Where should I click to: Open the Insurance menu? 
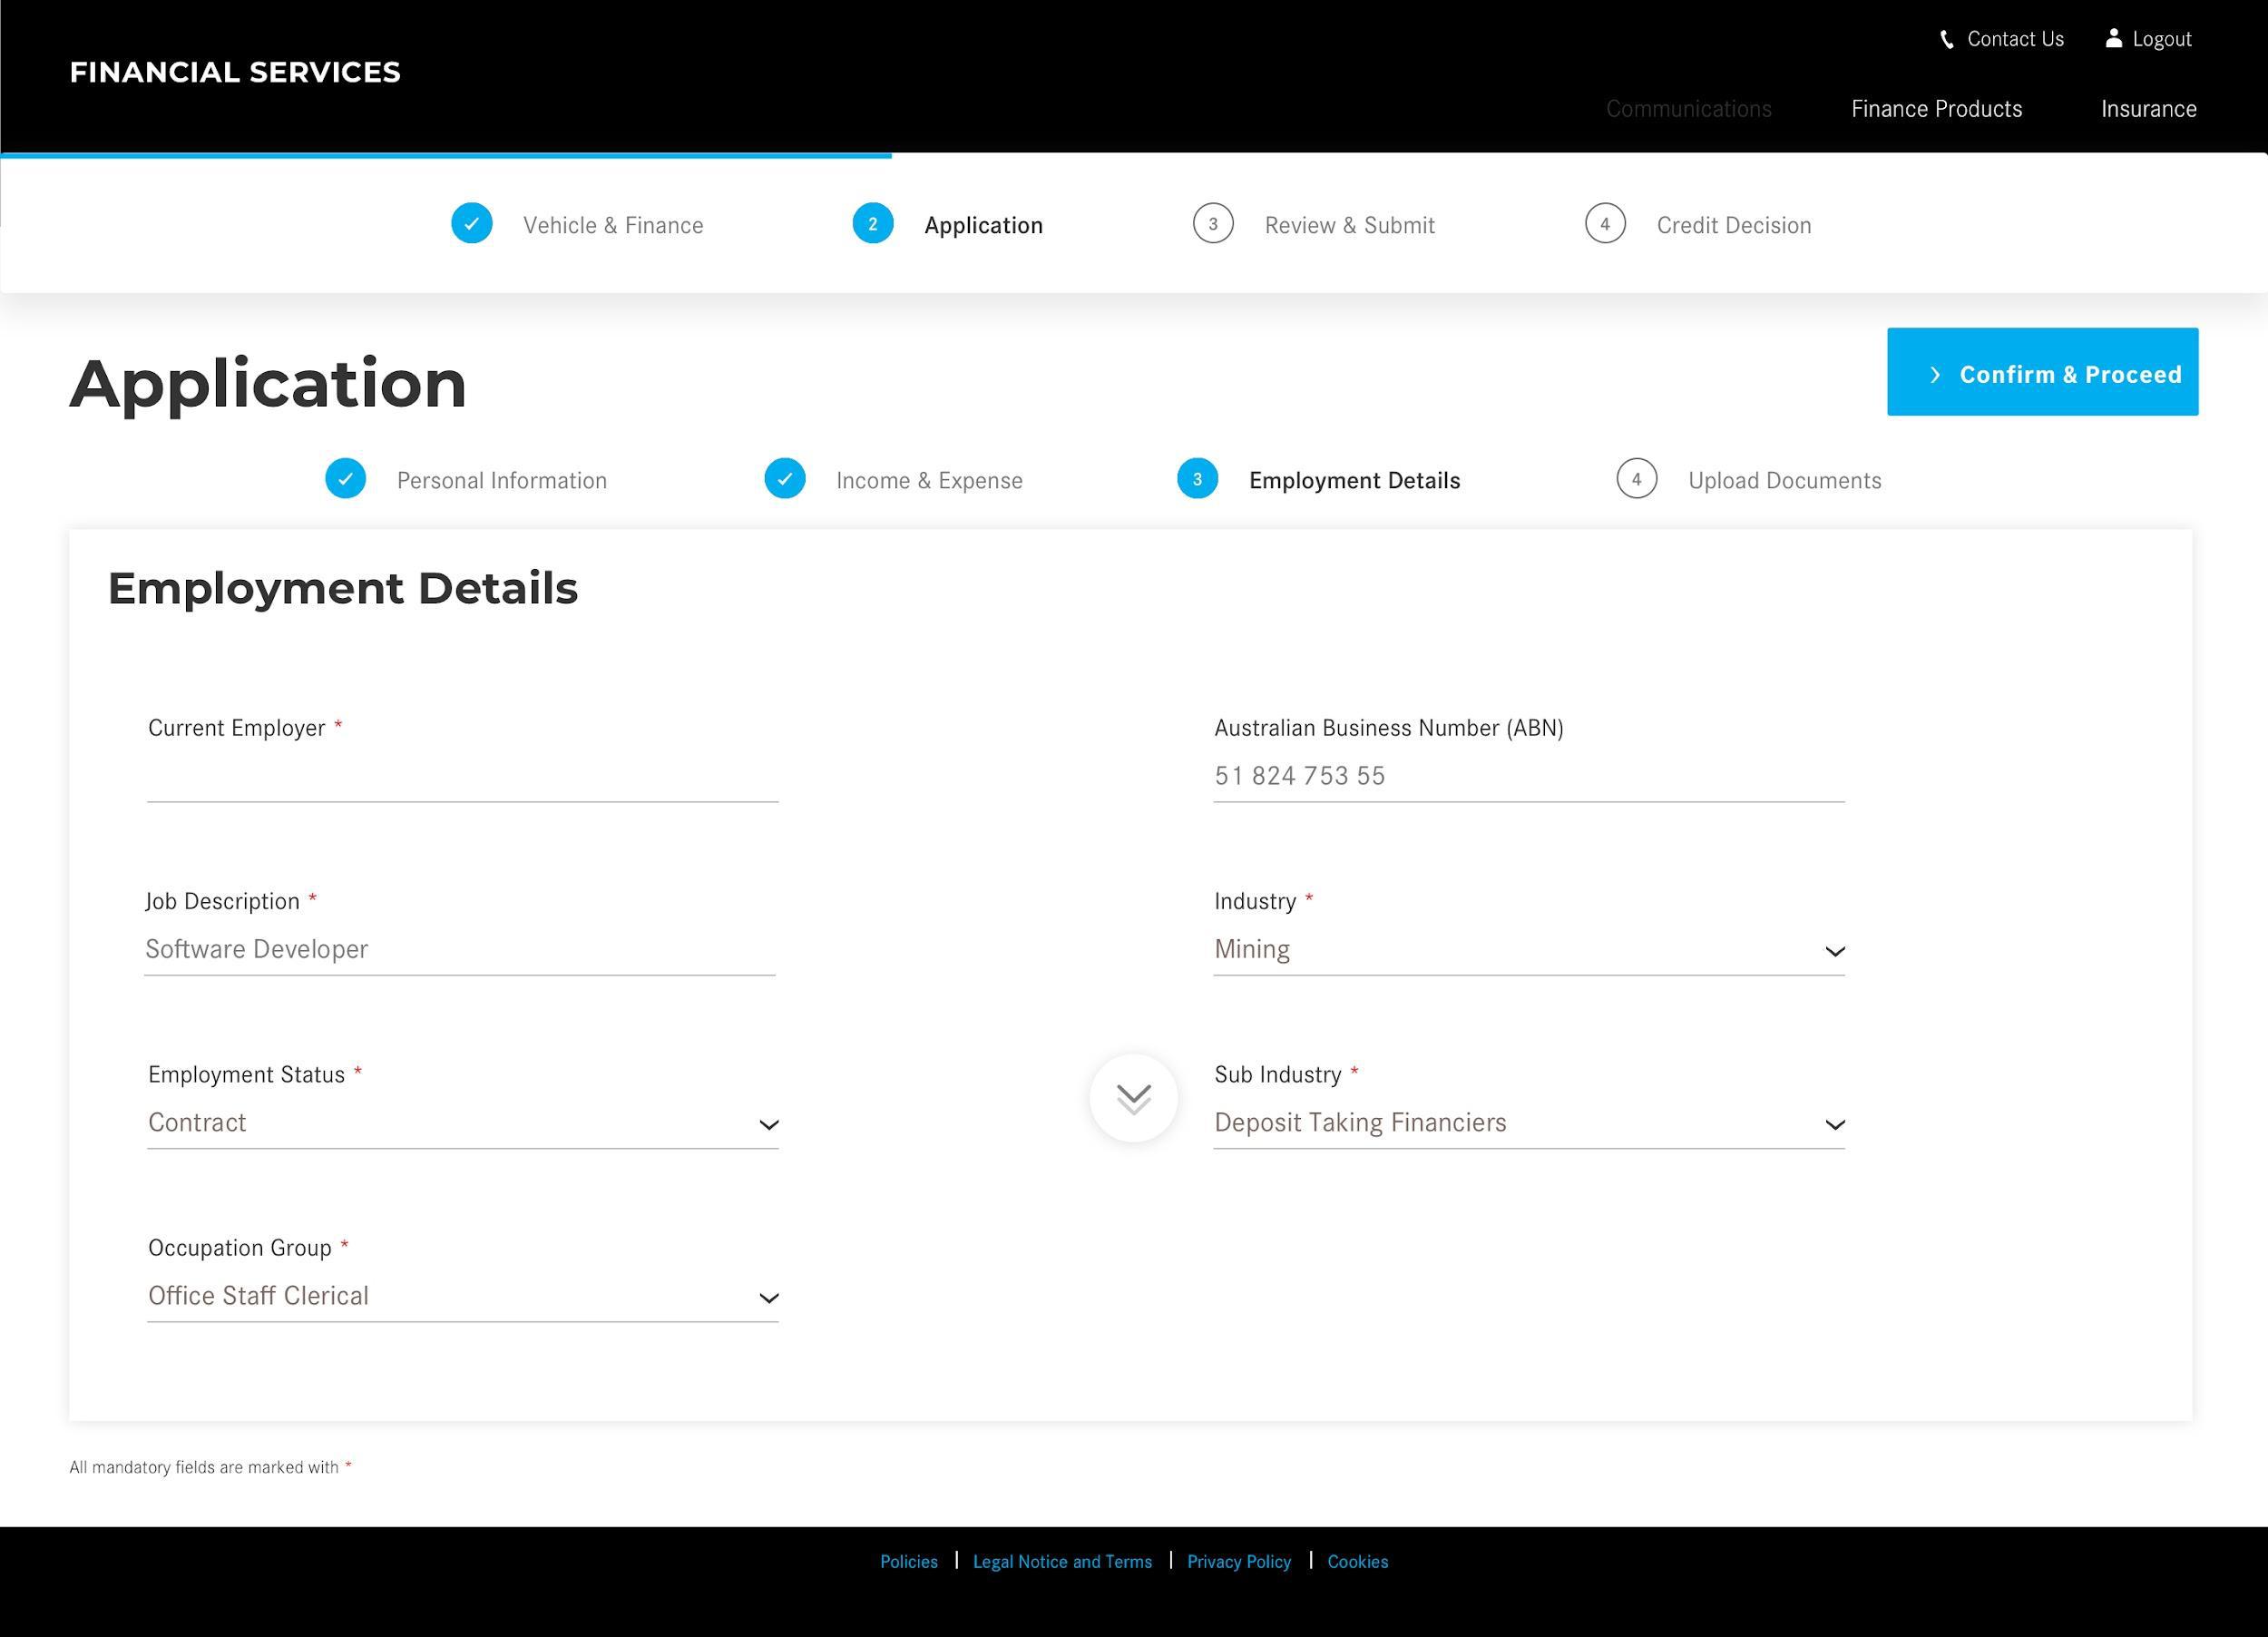click(x=2148, y=109)
